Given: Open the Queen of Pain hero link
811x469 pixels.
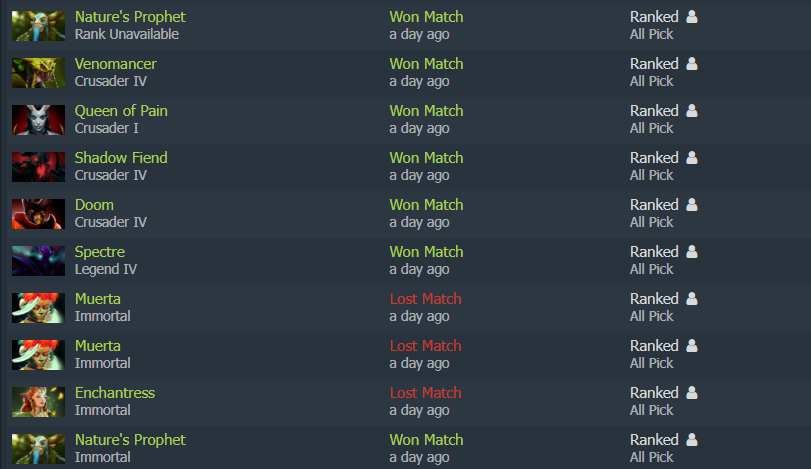Looking at the screenshot, I should [x=121, y=111].
